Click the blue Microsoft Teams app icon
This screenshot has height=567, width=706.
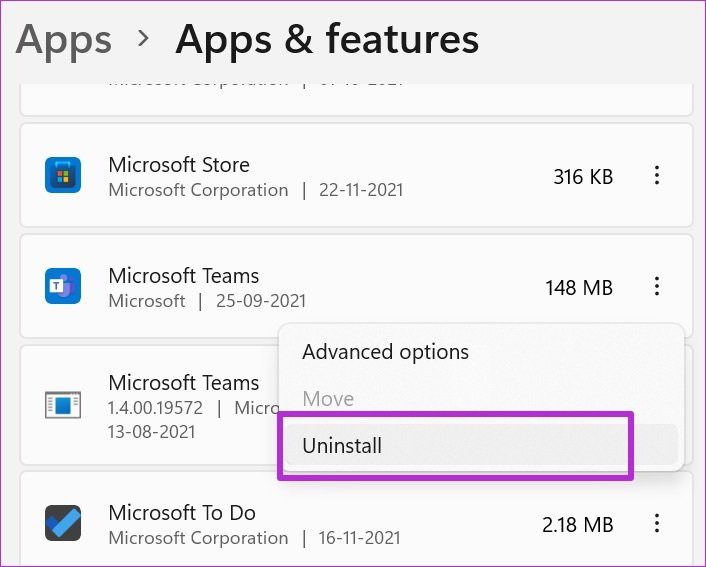(x=62, y=287)
